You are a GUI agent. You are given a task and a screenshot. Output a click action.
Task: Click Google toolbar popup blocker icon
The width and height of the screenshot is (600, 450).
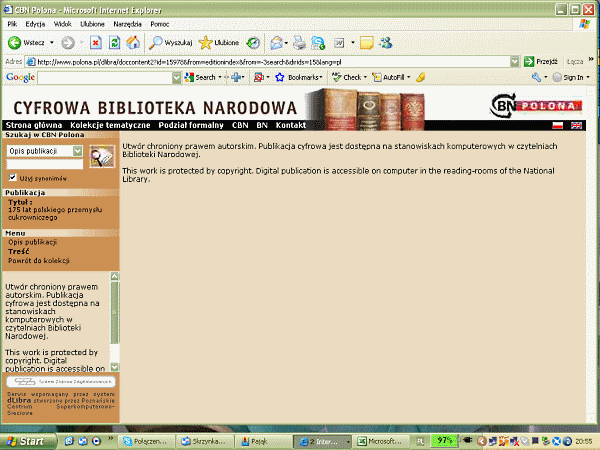coord(259,77)
